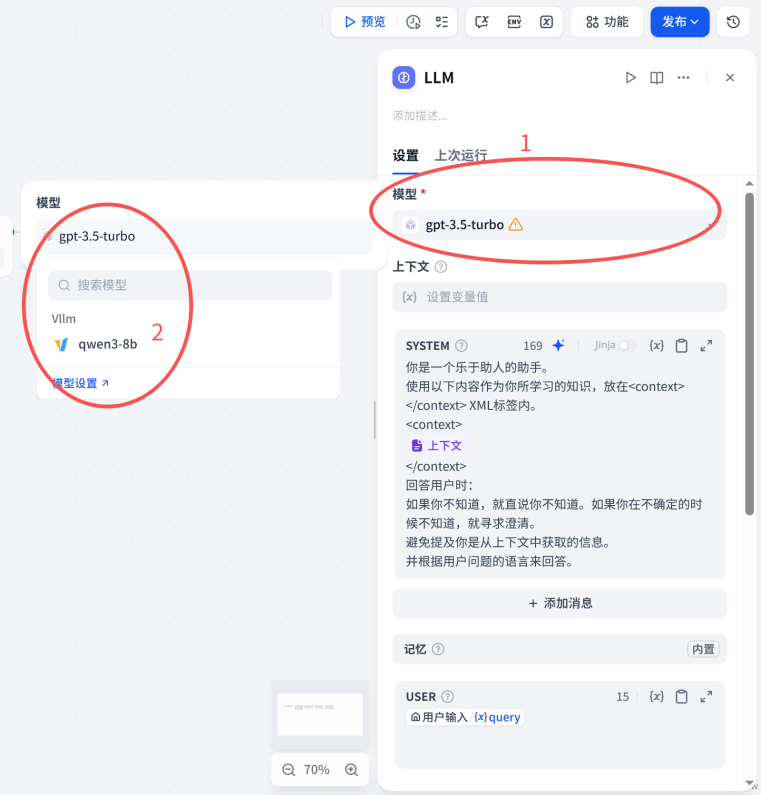The height and width of the screenshot is (795, 761).
Task: Select the 设置 tab
Action: [406, 155]
